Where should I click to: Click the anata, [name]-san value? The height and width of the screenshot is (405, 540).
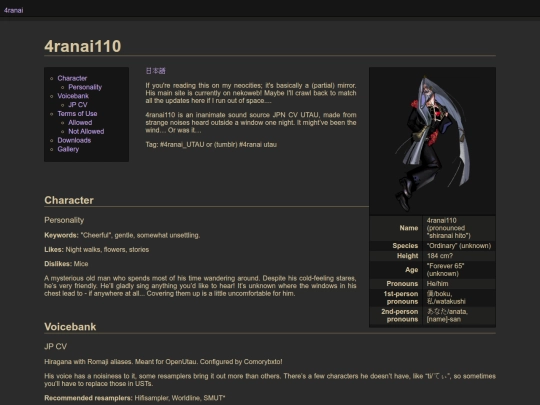[x=447, y=315]
